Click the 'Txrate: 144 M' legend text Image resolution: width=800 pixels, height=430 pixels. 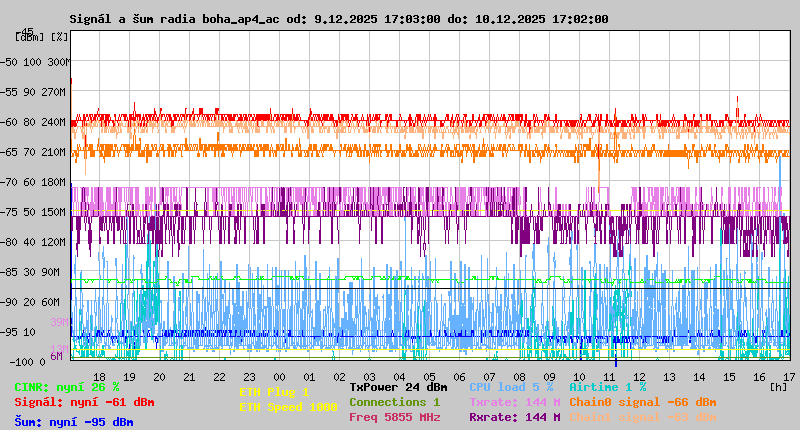coord(515,402)
